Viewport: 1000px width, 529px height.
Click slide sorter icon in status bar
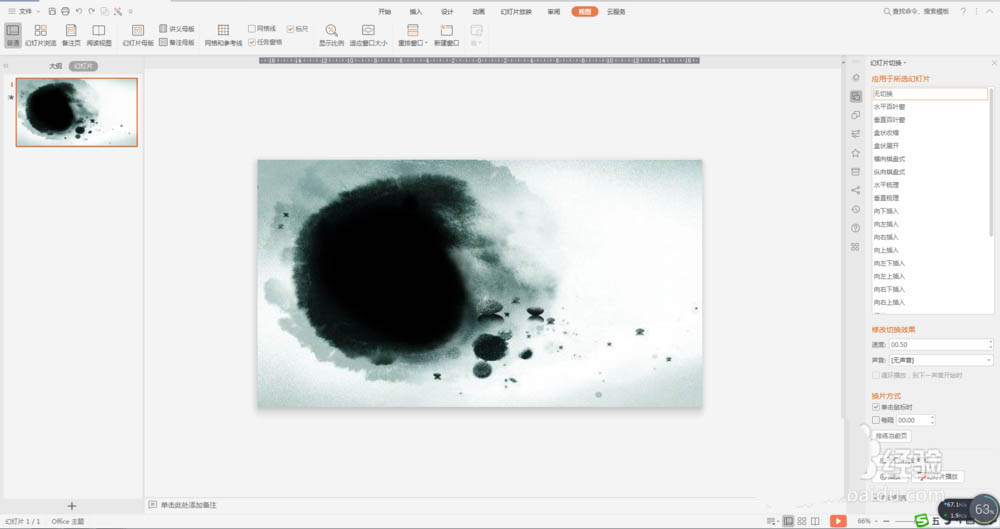tap(802, 521)
